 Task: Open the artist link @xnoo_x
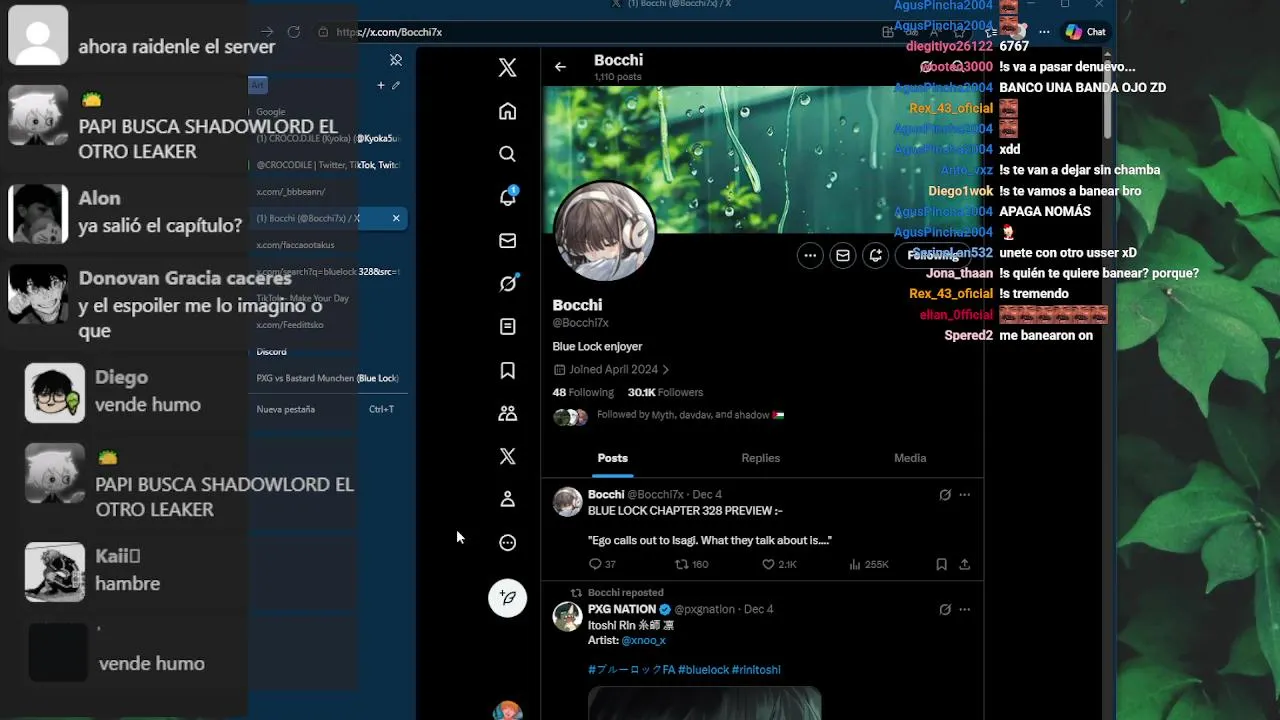tap(643, 640)
